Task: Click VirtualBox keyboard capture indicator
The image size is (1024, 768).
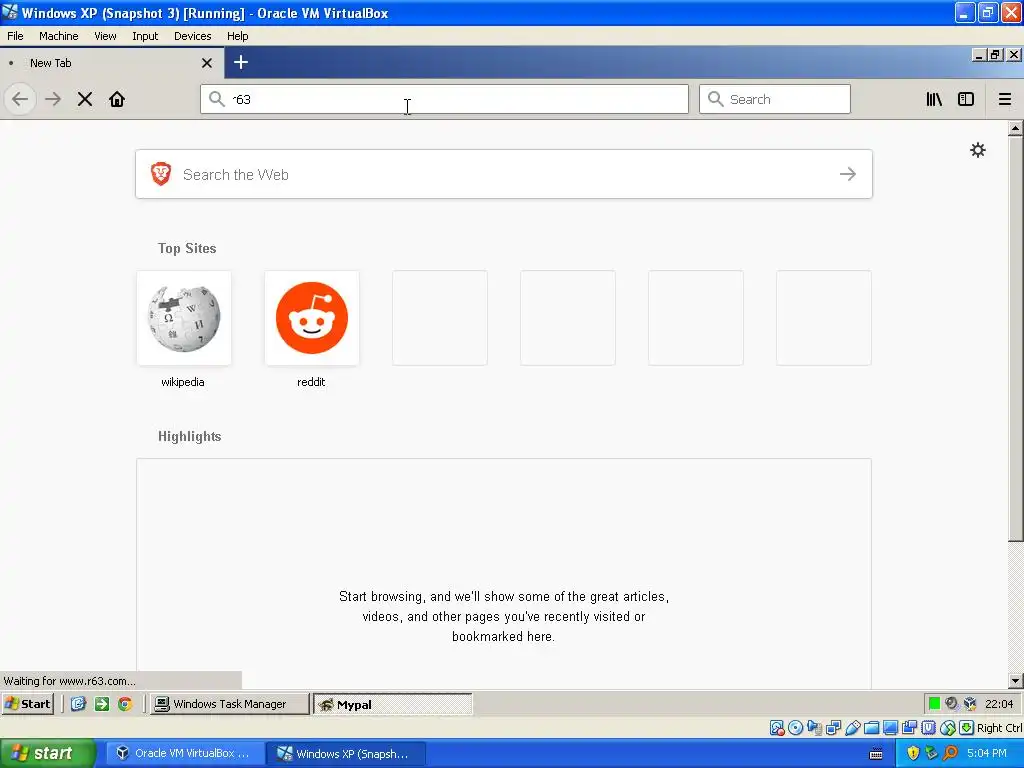Action: 967,728
